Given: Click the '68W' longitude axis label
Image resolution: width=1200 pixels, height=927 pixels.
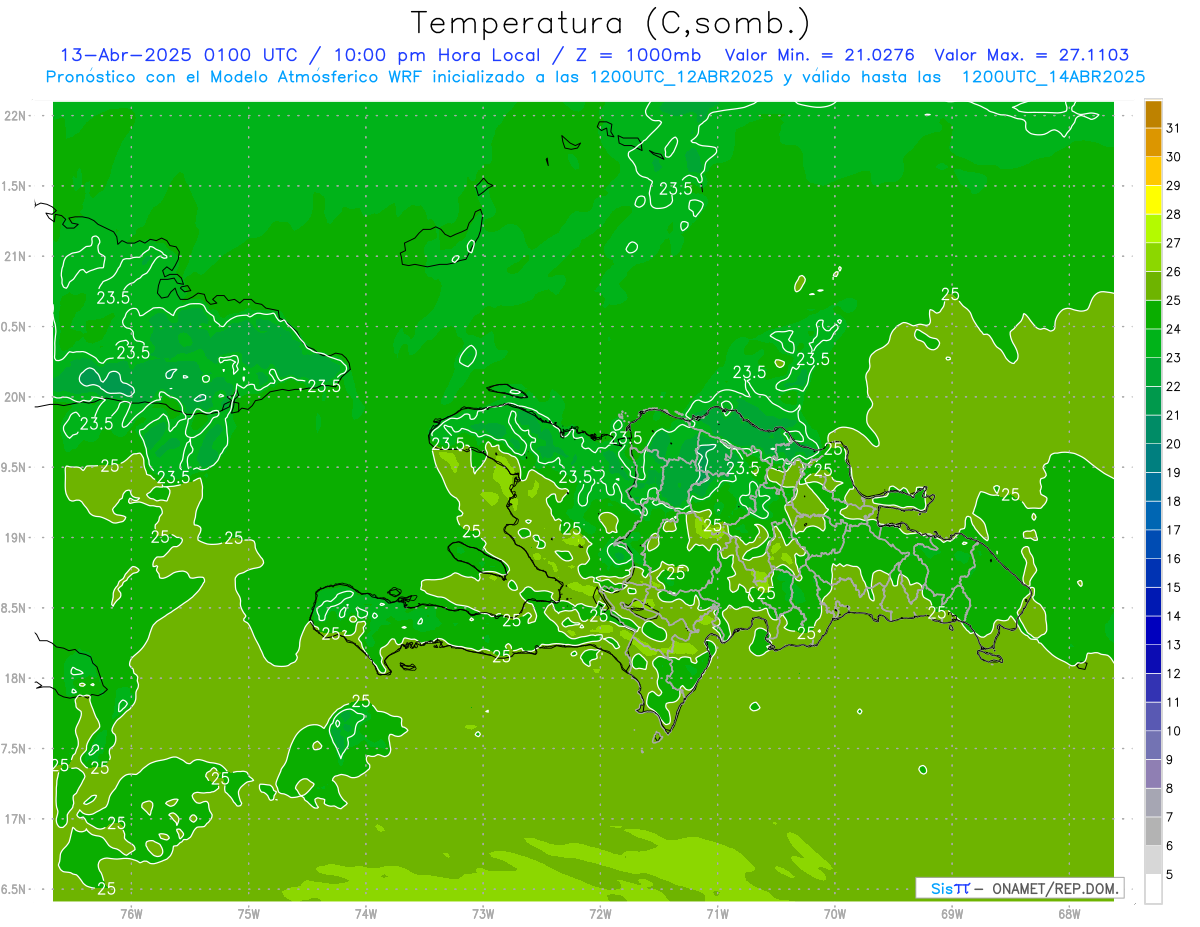Looking at the screenshot, I should pos(1069,913).
